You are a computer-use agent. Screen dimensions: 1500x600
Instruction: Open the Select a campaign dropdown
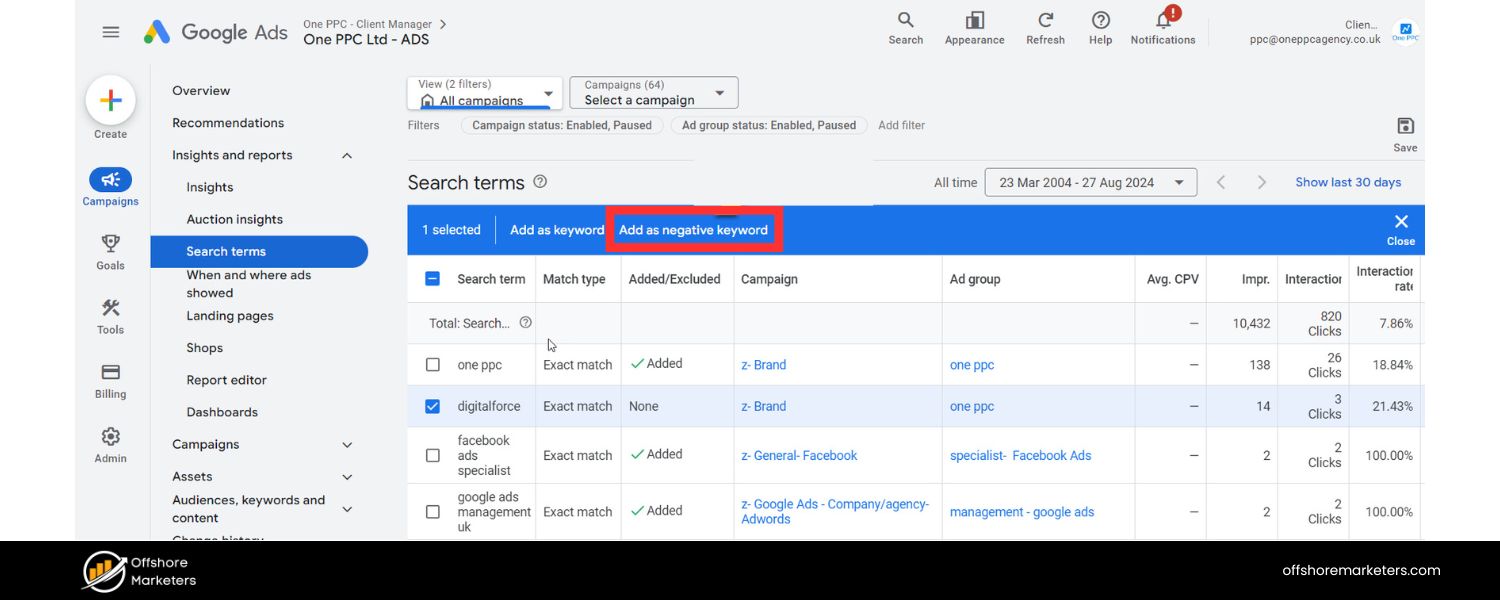coord(652,92)
